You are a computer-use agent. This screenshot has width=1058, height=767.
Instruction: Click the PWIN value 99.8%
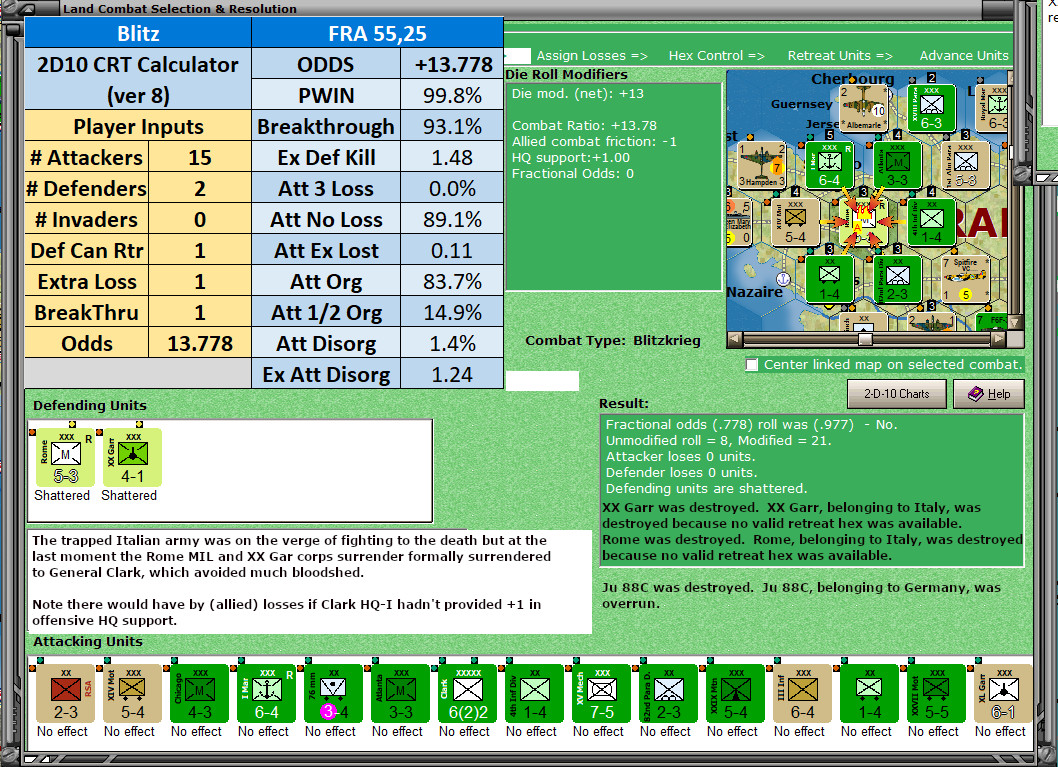[x=452, y=95]
